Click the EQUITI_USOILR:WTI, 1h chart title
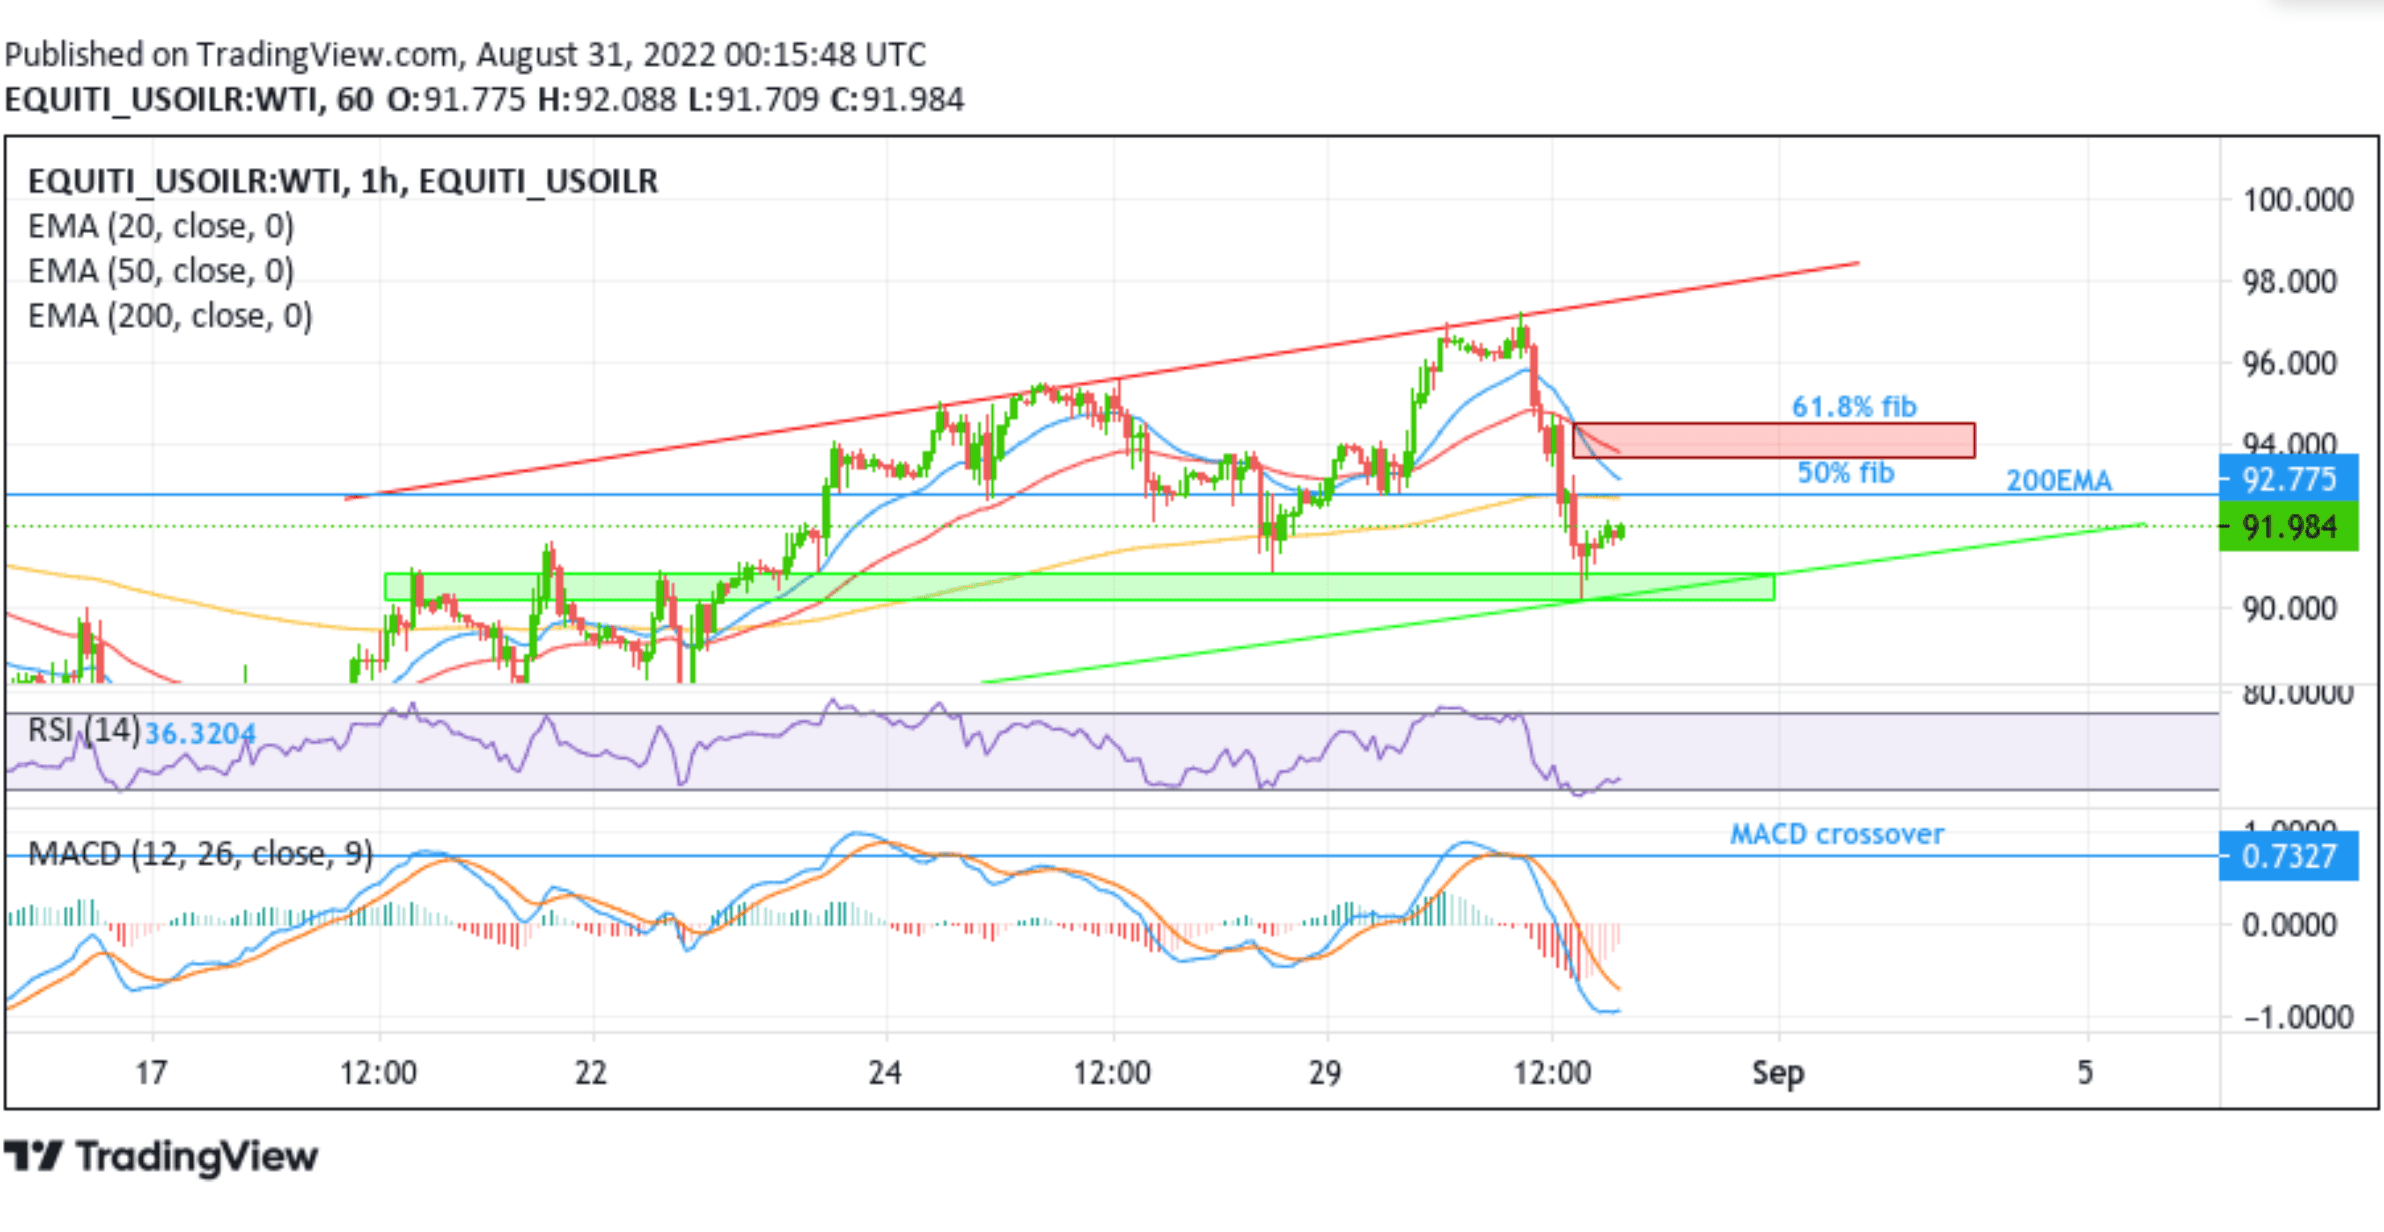 (x=343, y=181)
